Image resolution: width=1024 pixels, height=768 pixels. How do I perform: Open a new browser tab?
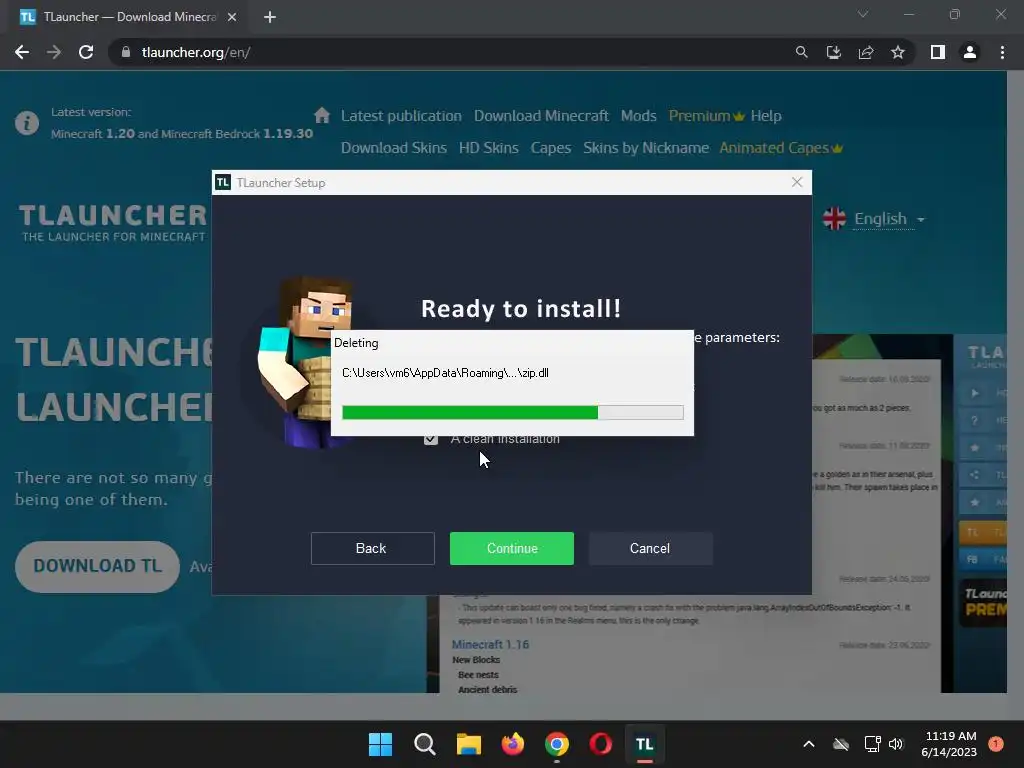coord(270,17)
